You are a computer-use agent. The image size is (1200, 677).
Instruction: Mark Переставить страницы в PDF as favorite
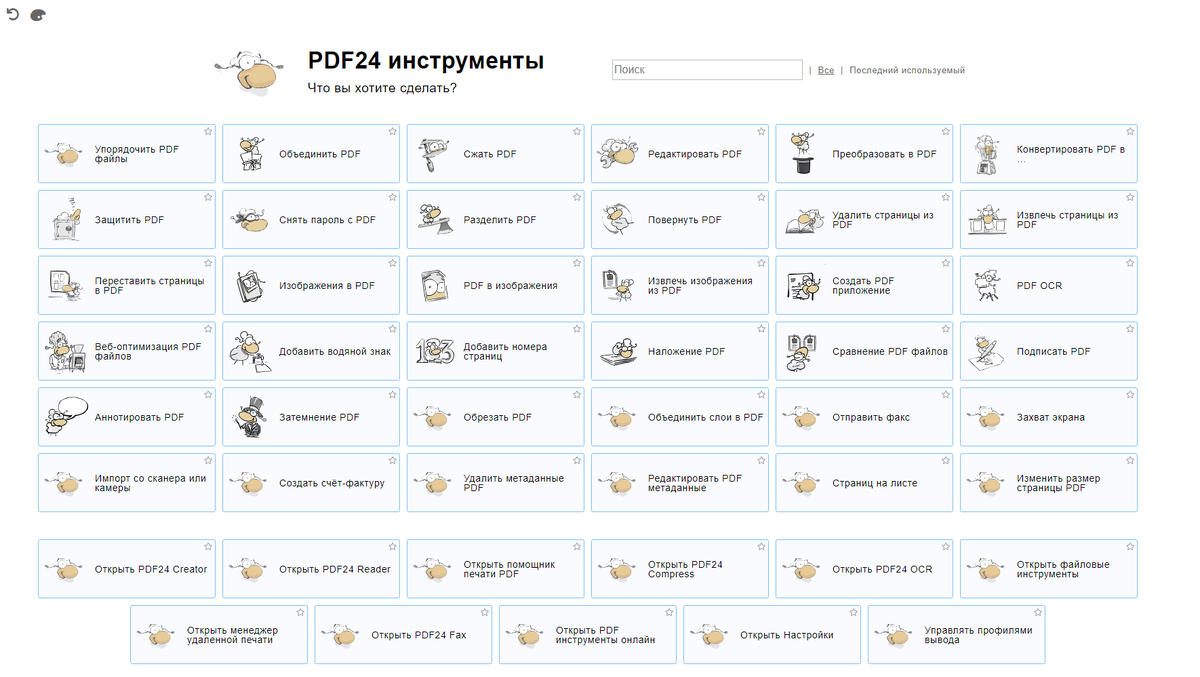208,263
